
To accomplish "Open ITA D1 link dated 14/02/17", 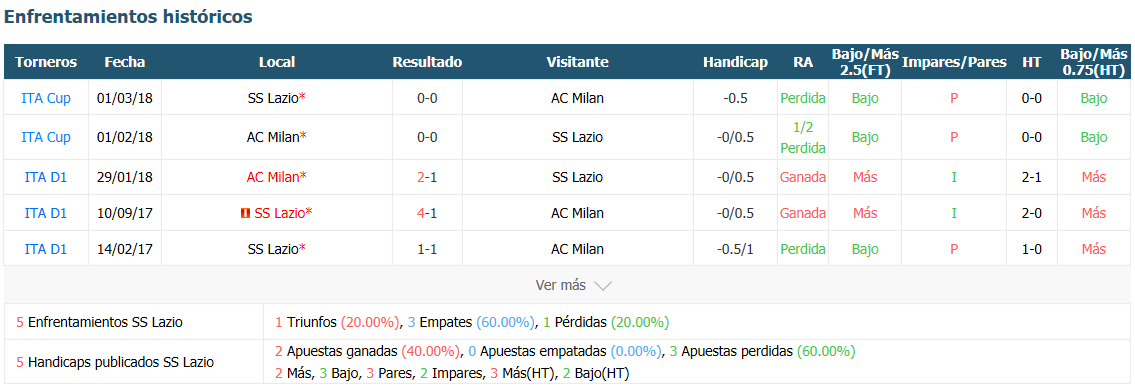I will click(46, 249).
